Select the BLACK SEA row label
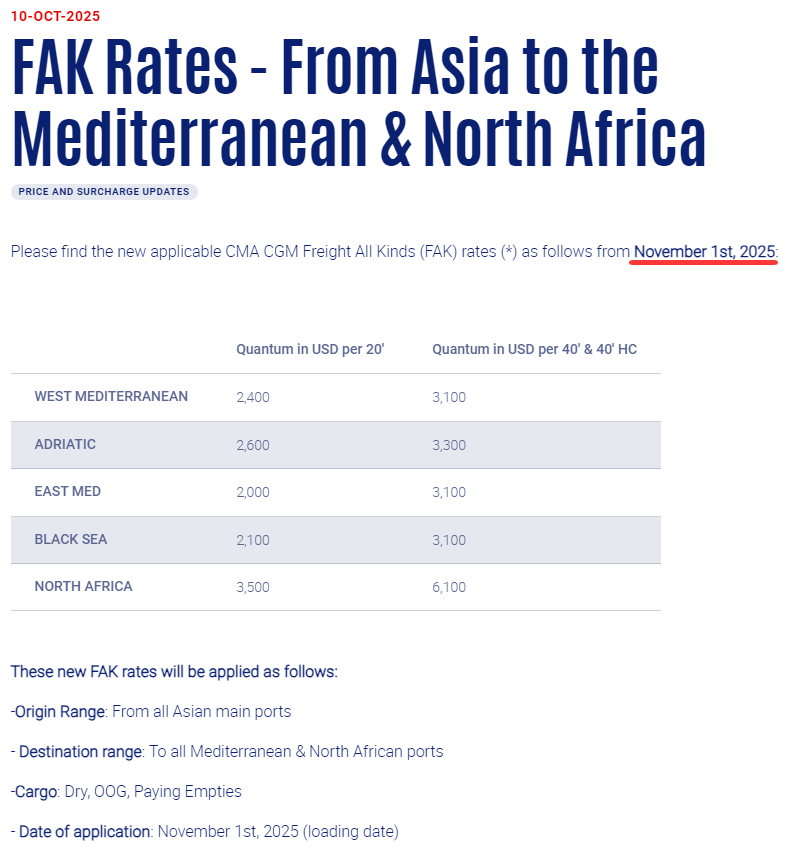This screenshot has height=851, width=785. tap(70, 539)
